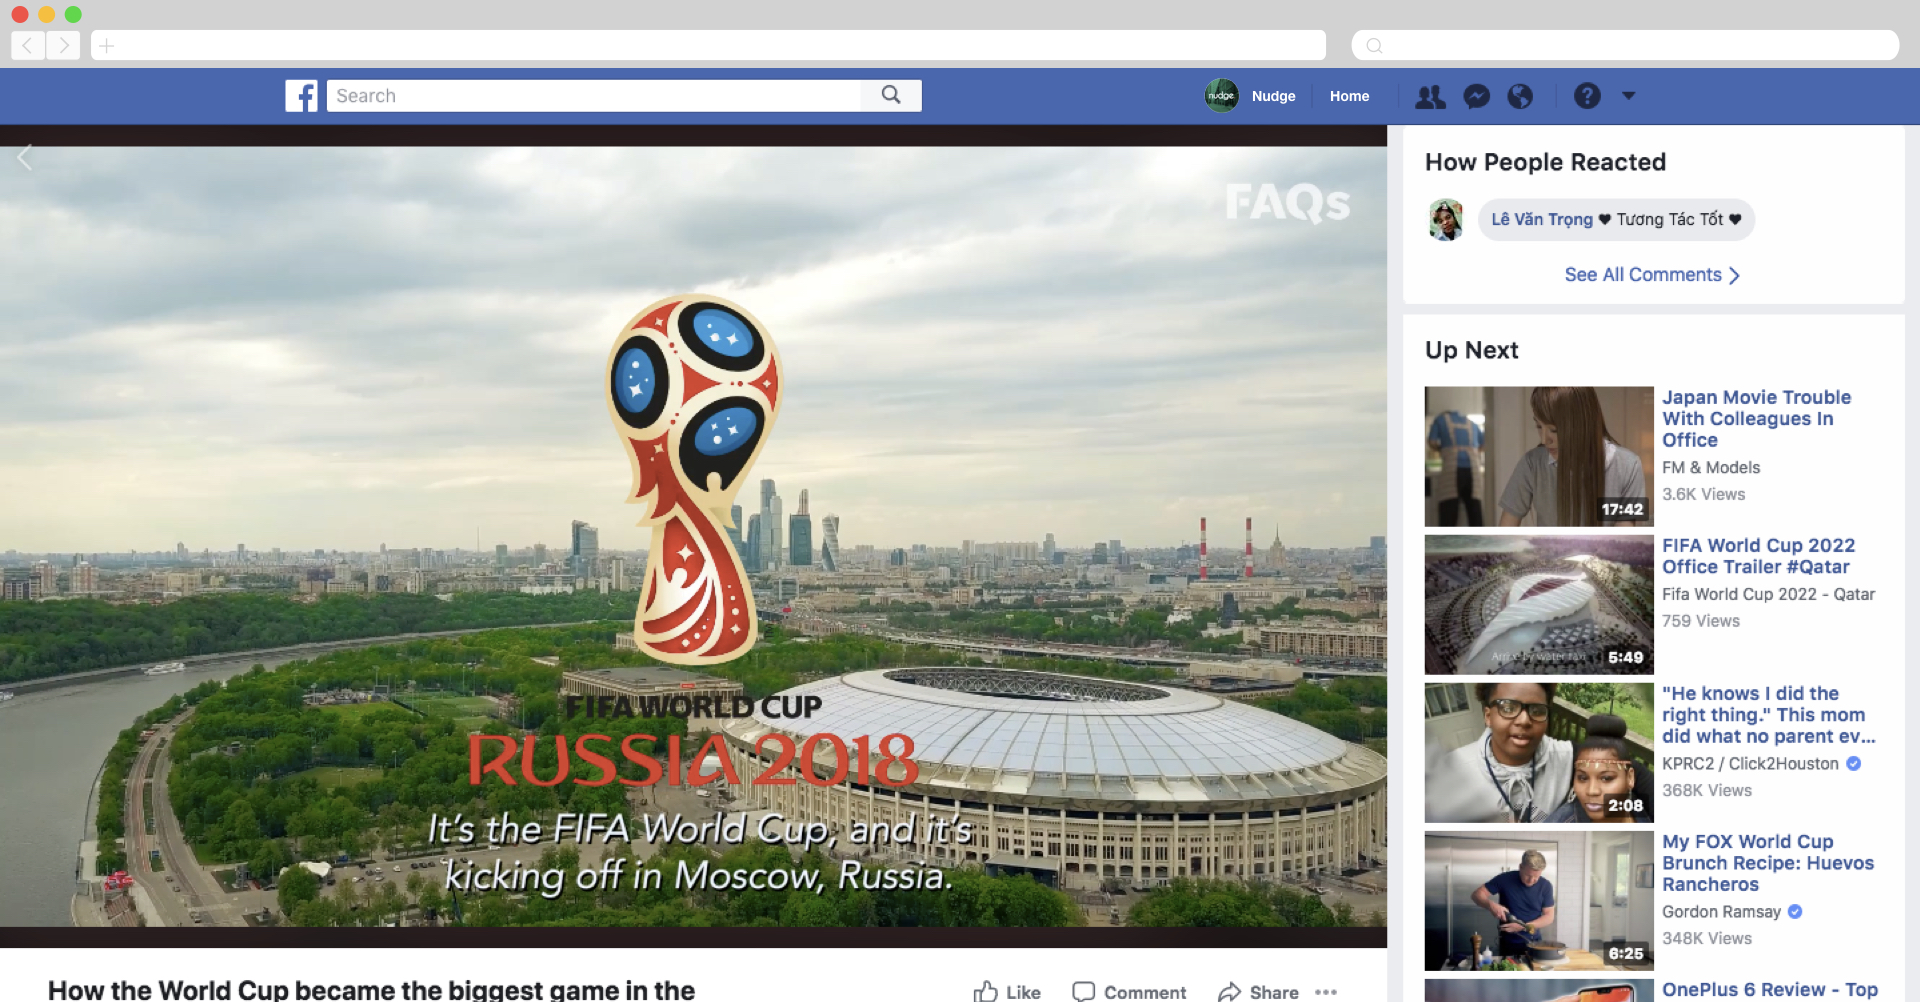Screen dimensions: 1920x1002
Task: Click the Nudge profile name in the navbar
Action: 1273,96
